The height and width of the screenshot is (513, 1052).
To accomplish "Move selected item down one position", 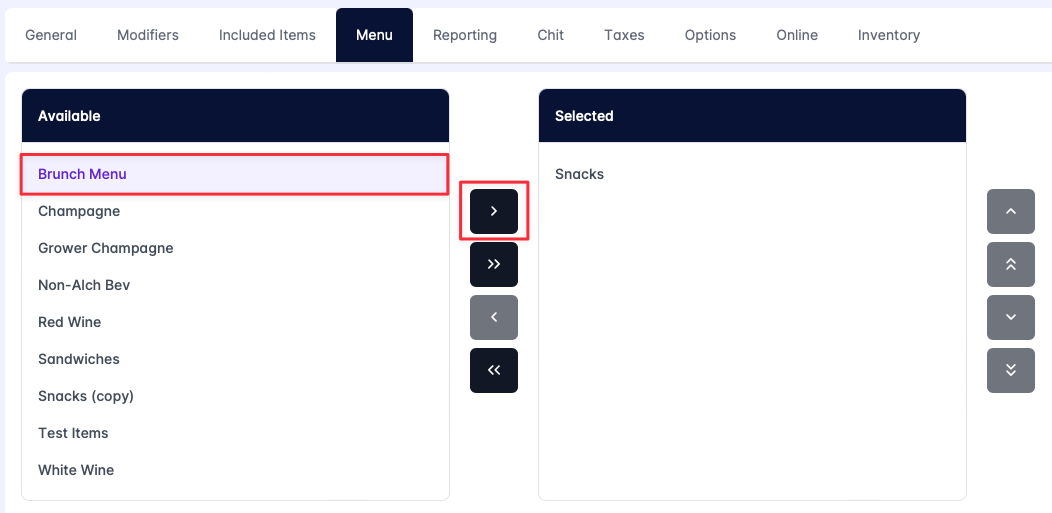I will click(1010, 318).
